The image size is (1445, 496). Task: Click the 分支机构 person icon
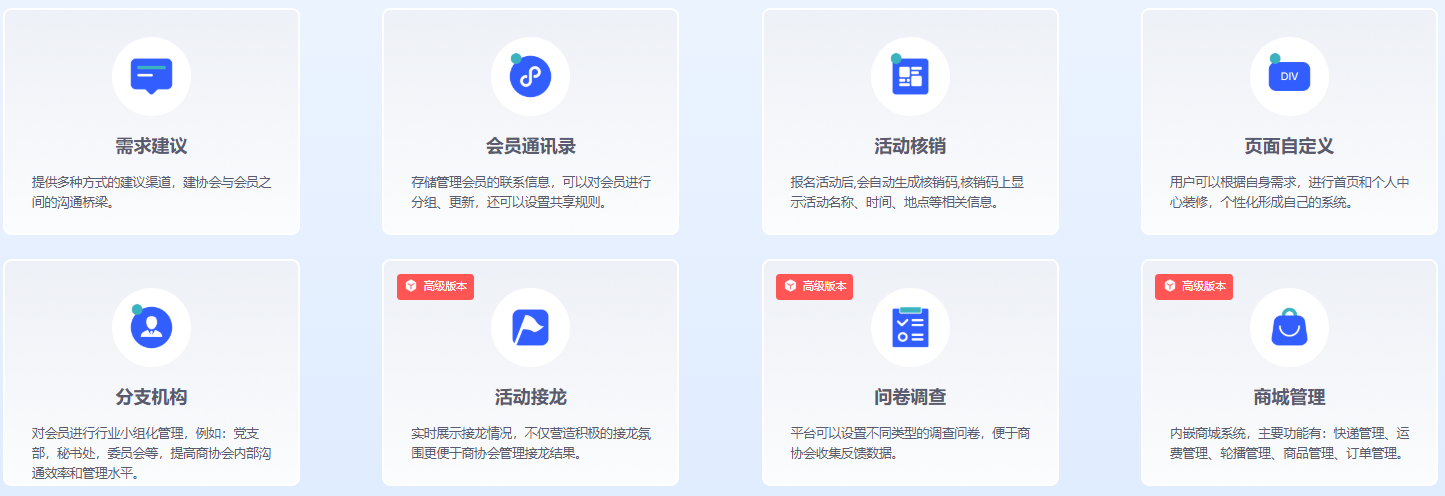tap(151, 327)
